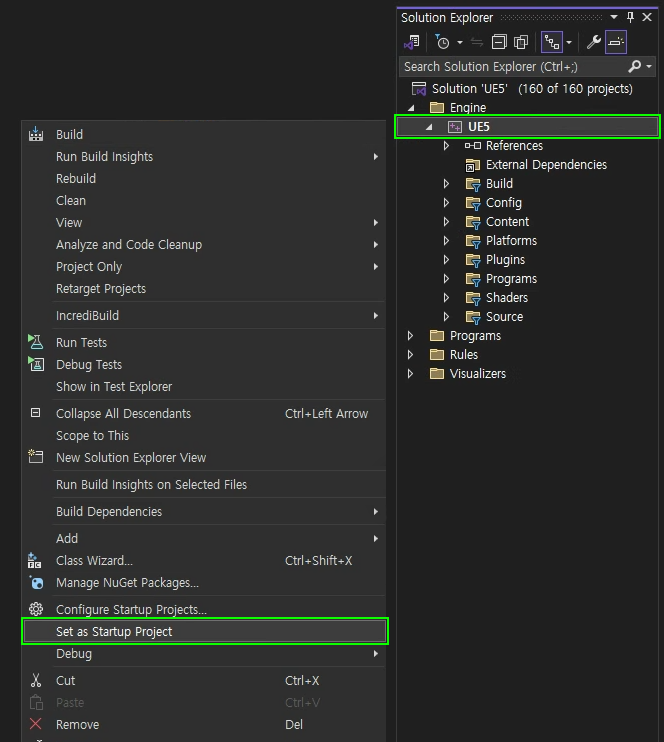
Task: Expand the Plugins filter folder
Action: 446,260
